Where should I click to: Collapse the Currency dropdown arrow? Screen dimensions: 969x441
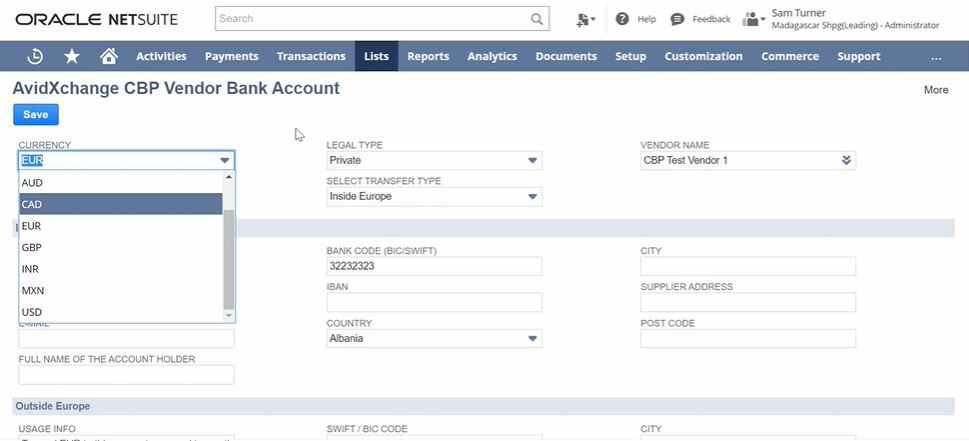[225, 161]
